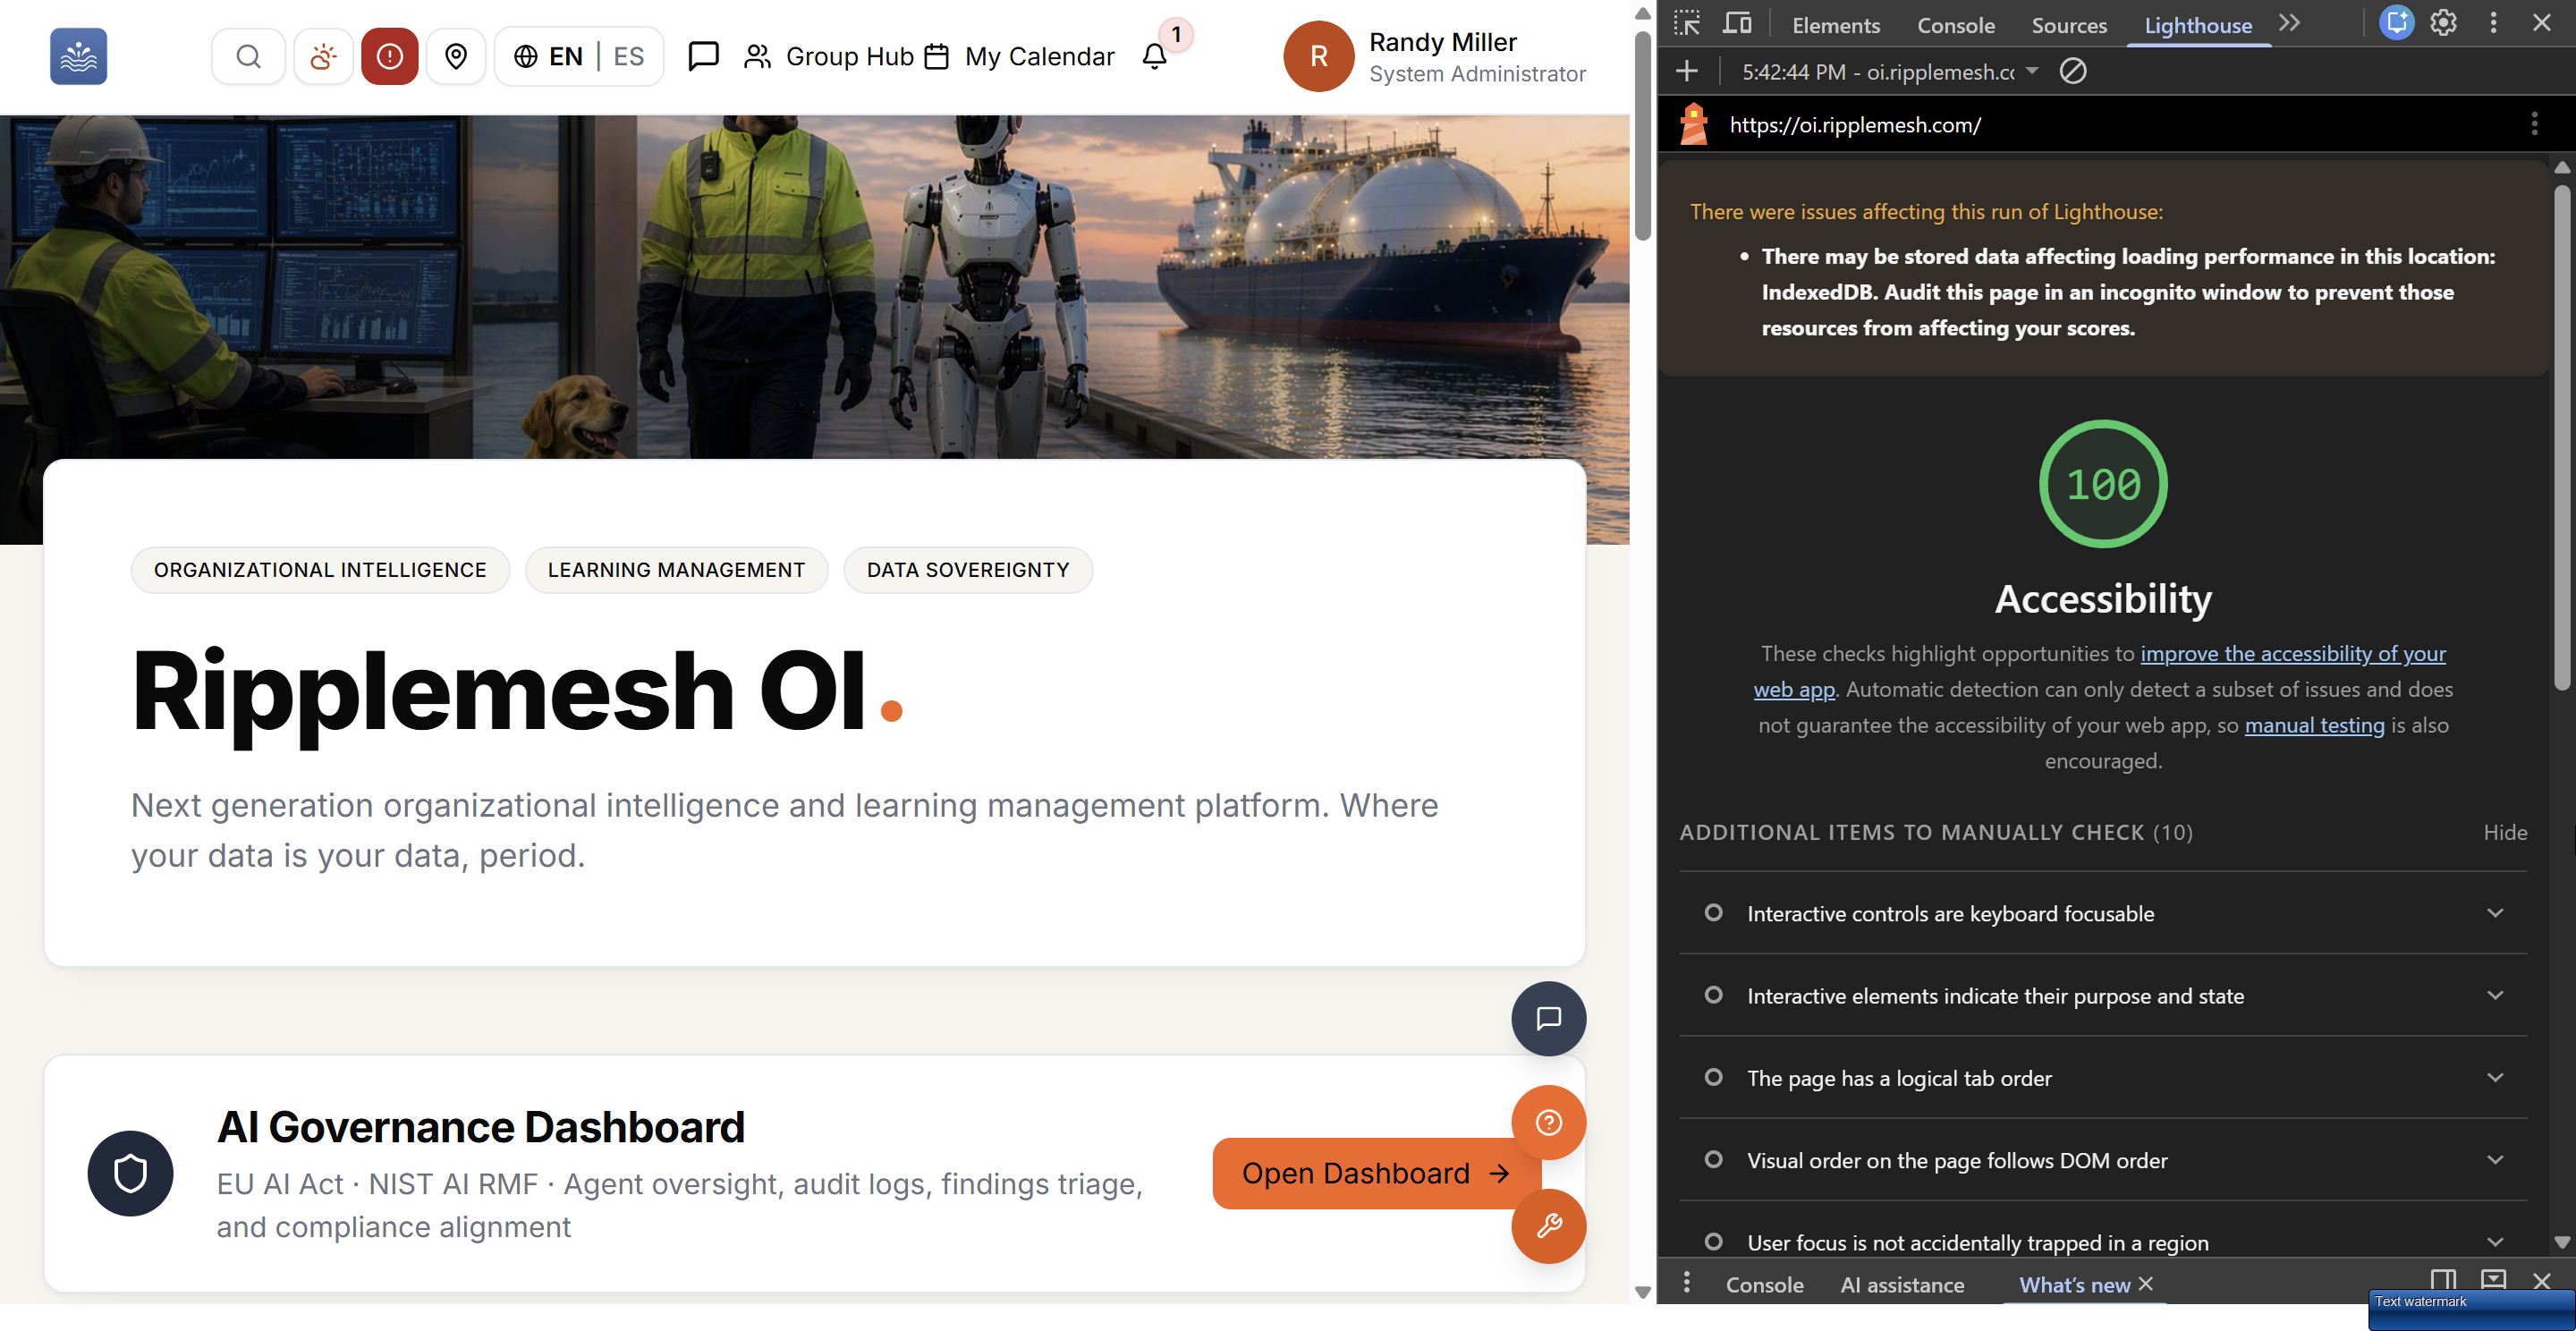Follow improve the accessibility link
2576x1331 pixels.
[2292, 653]
